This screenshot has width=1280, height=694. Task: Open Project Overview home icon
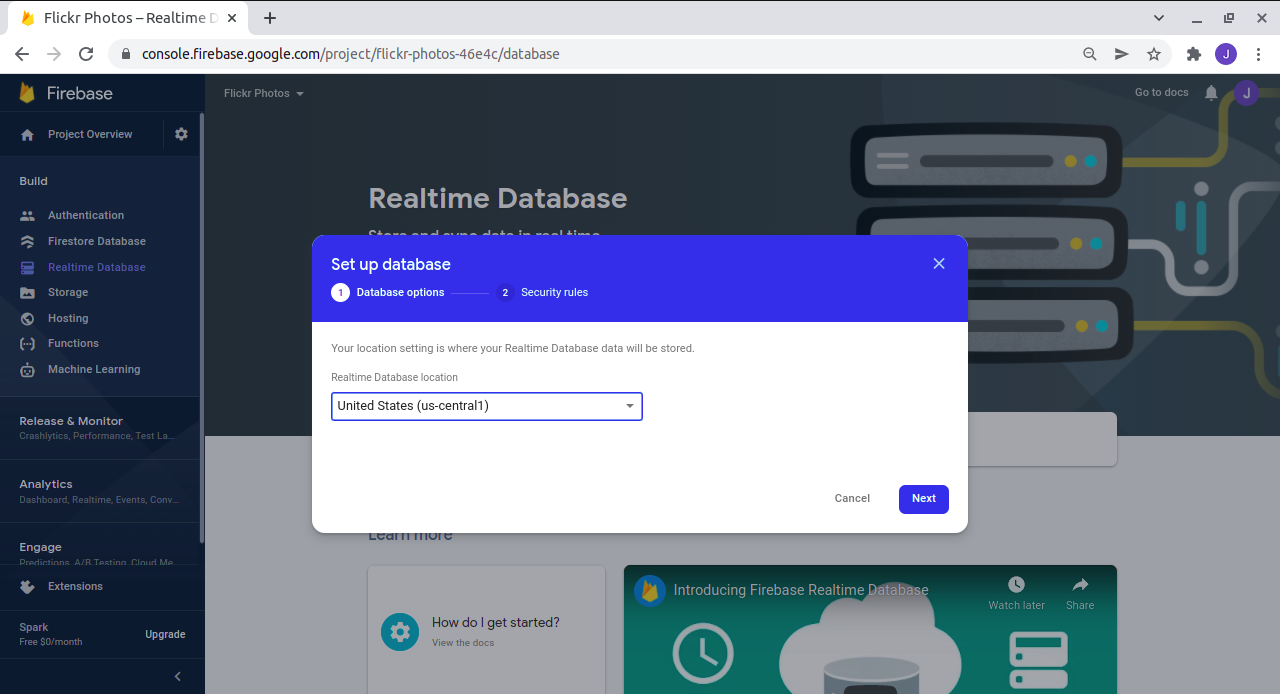[x=27, y=135]
